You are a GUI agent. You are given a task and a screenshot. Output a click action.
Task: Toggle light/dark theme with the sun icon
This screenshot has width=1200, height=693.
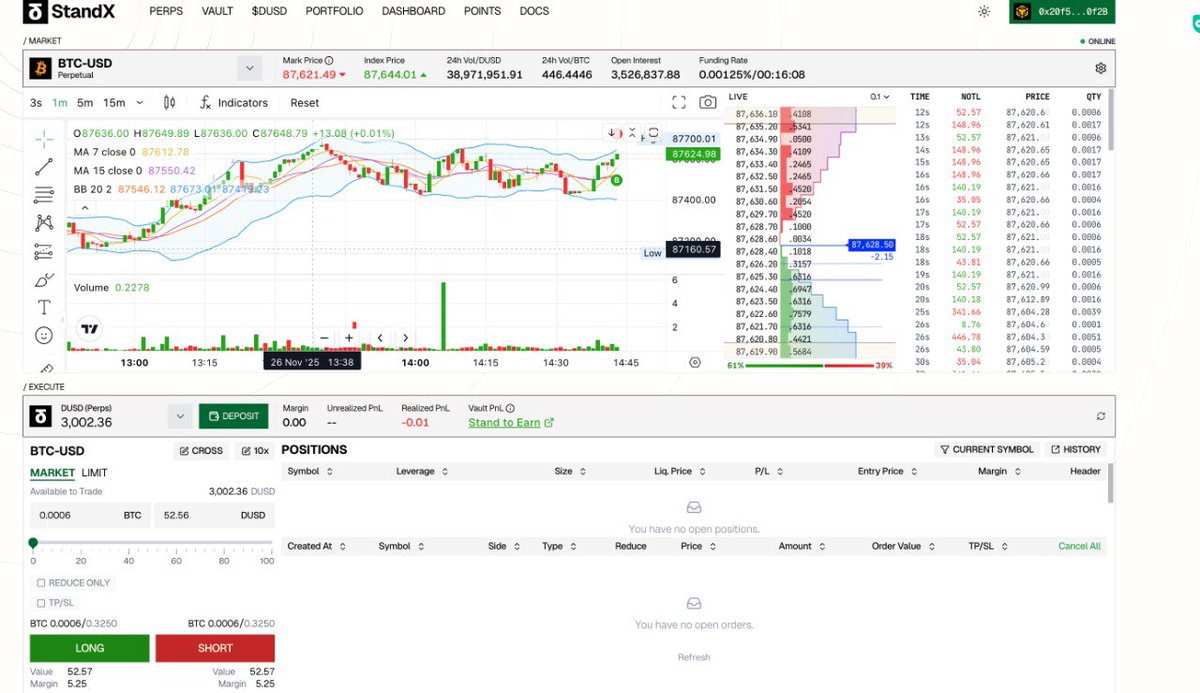click(983, 11)
